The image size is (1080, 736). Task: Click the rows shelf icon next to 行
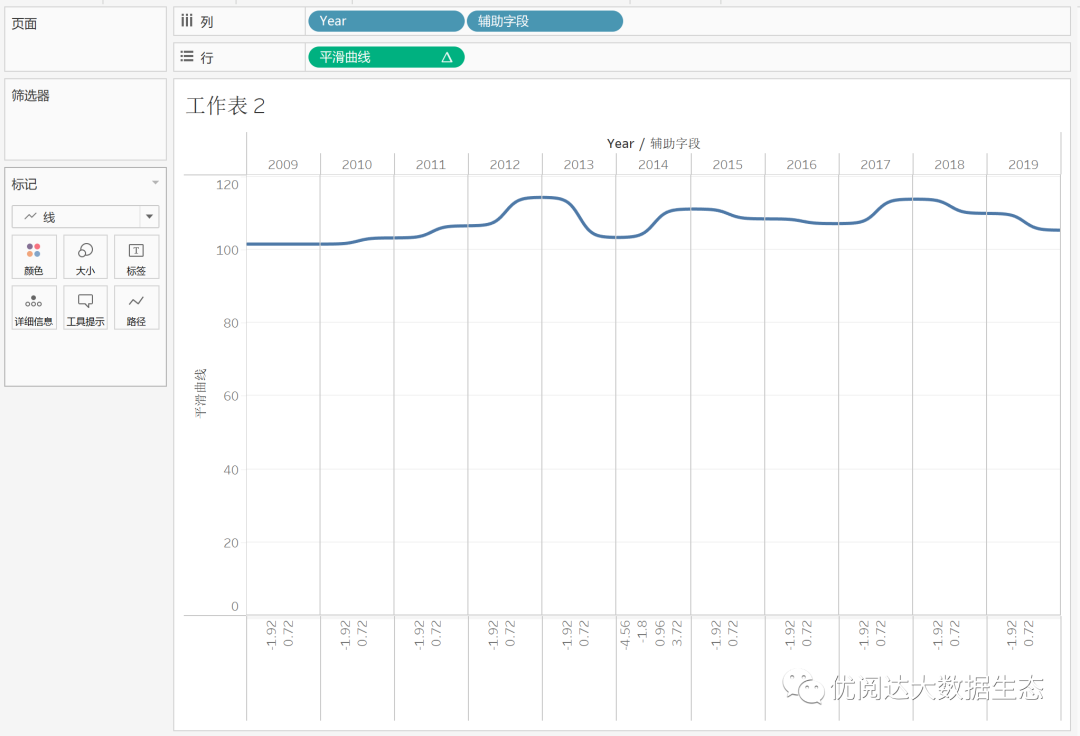click(187, 56)
